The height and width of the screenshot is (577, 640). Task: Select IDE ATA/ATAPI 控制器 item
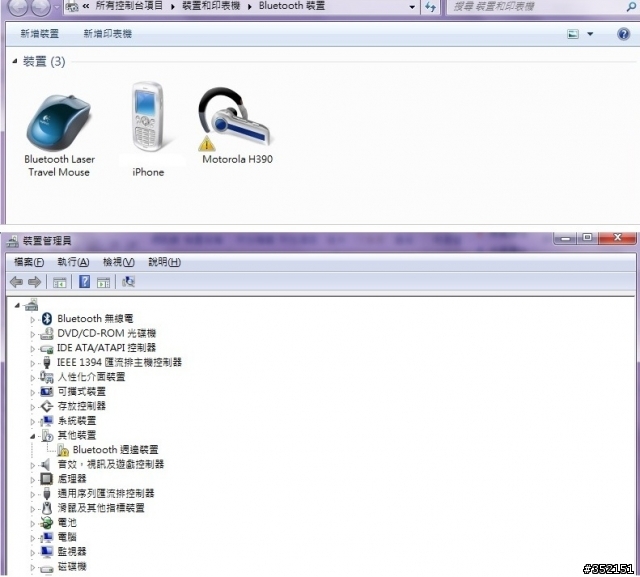pyautogui.click(x=107, y=348)
